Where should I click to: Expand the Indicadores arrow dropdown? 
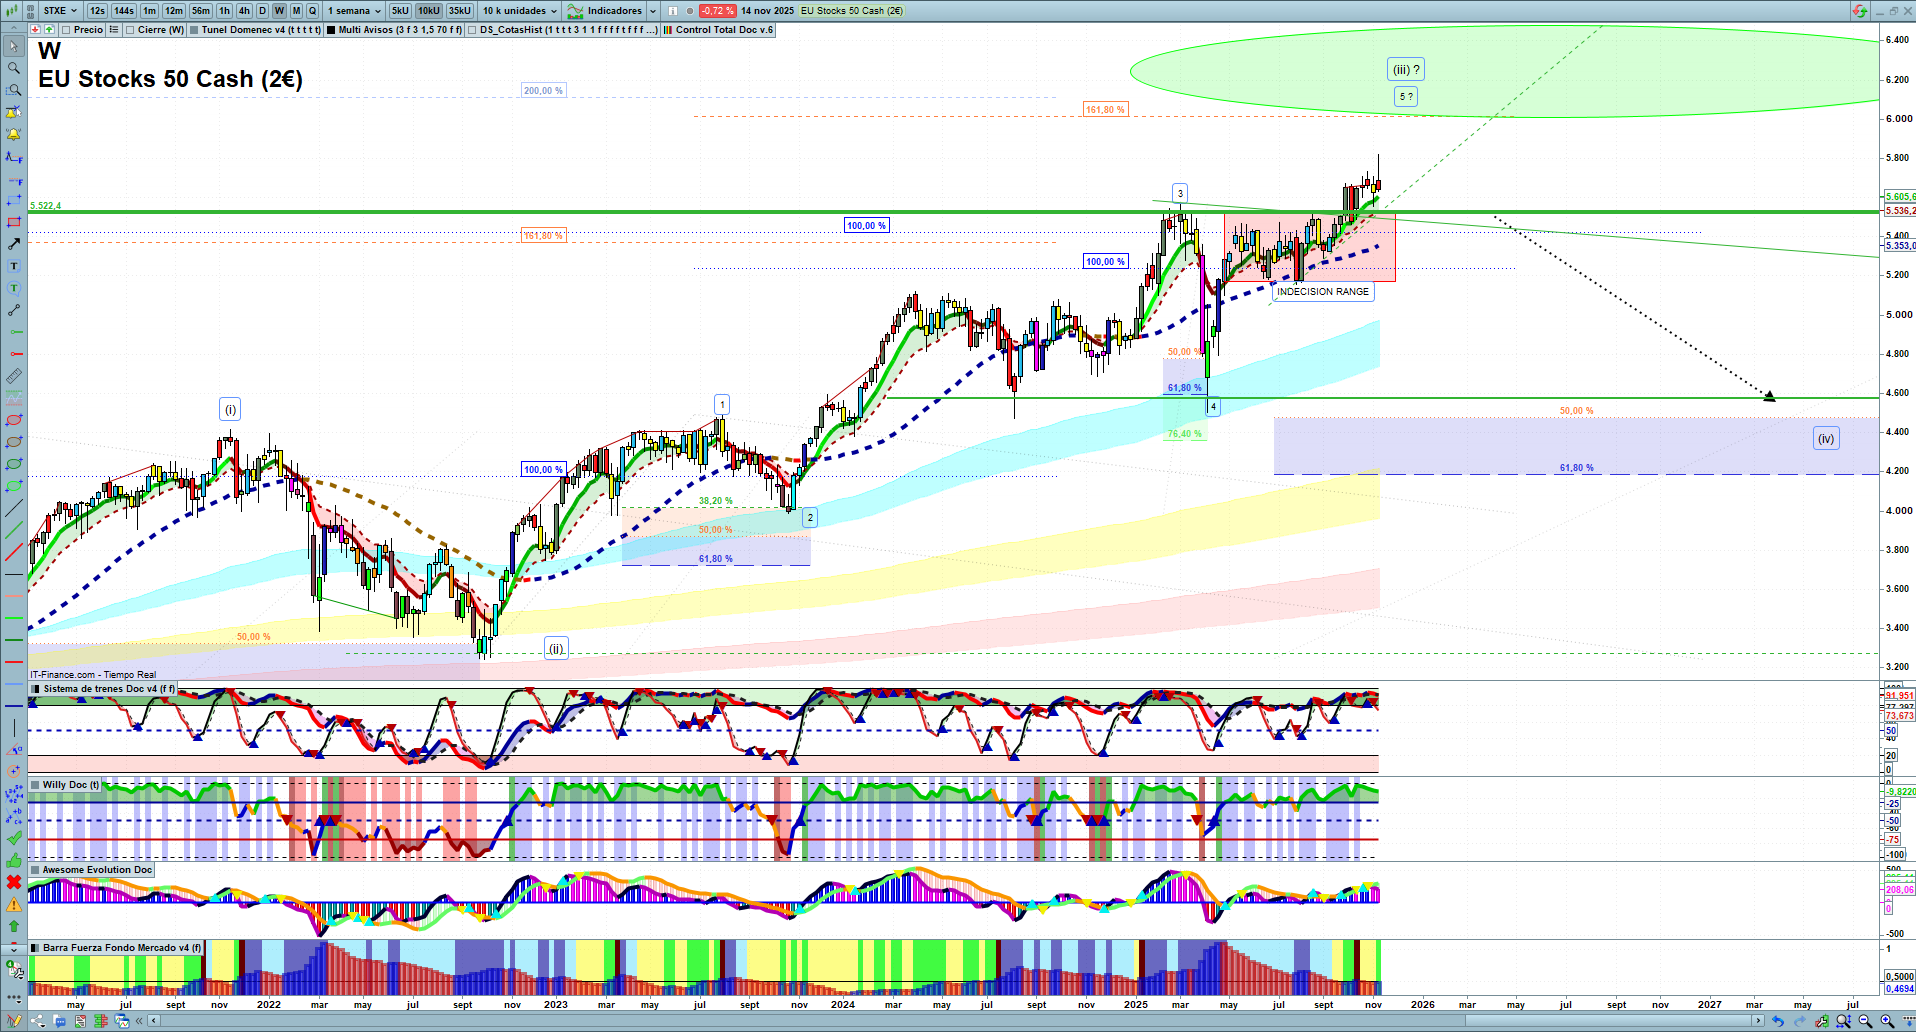click(x=653, y=11)
